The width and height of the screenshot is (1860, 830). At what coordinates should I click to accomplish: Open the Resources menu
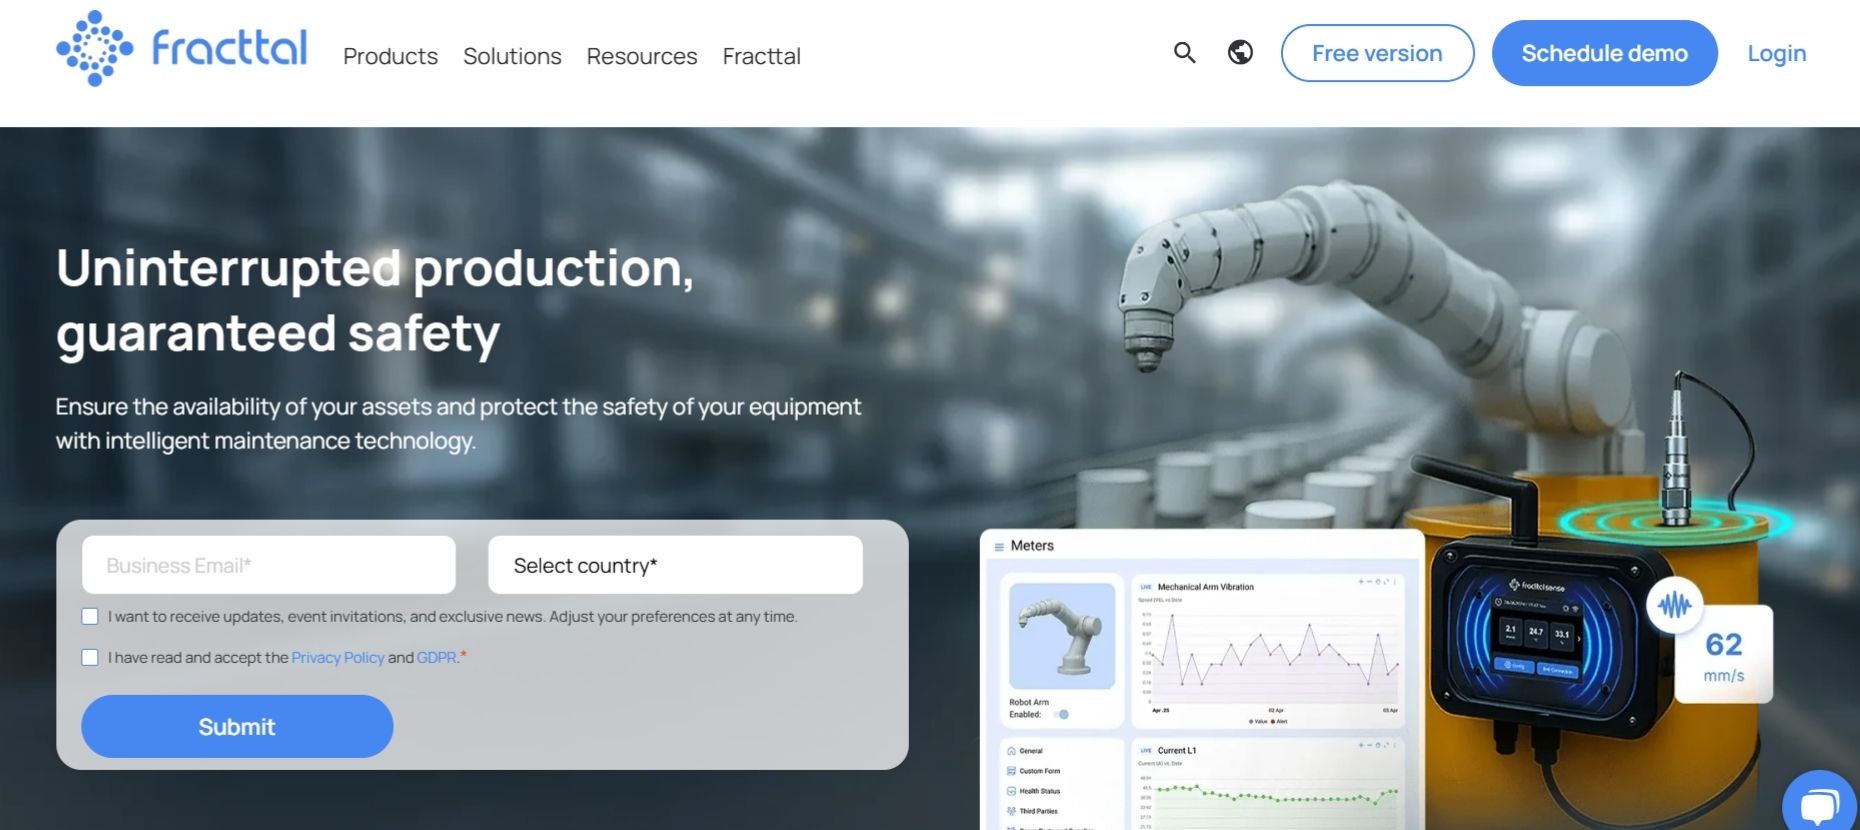coord(642,56)
